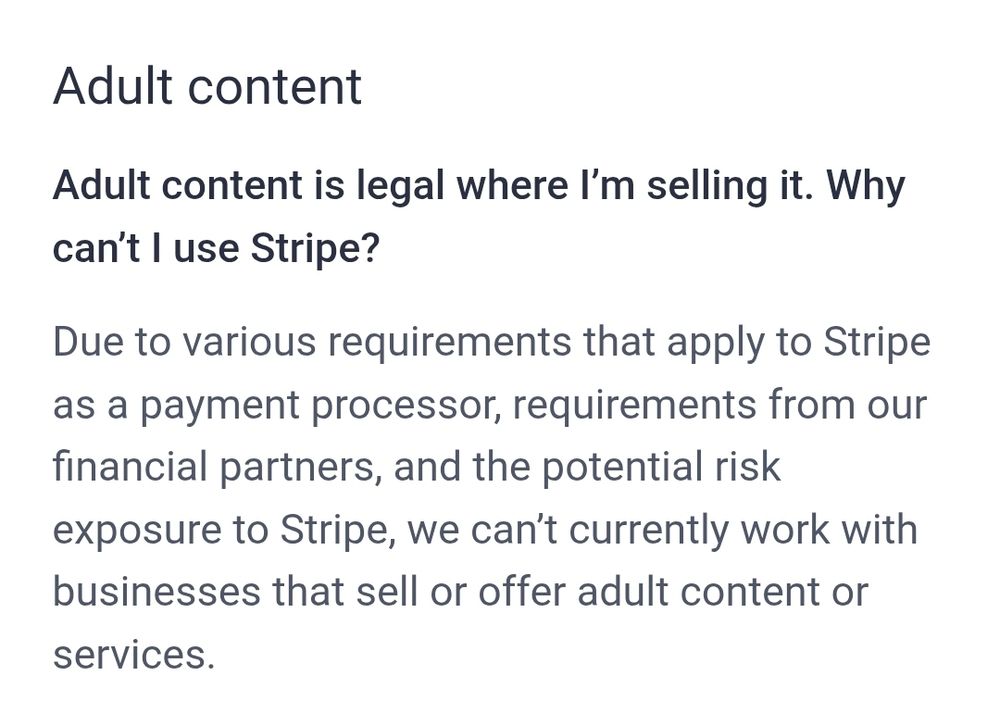
Task: Click "Due to various" at the paragraph start
Action: click(x=184, y=341)
